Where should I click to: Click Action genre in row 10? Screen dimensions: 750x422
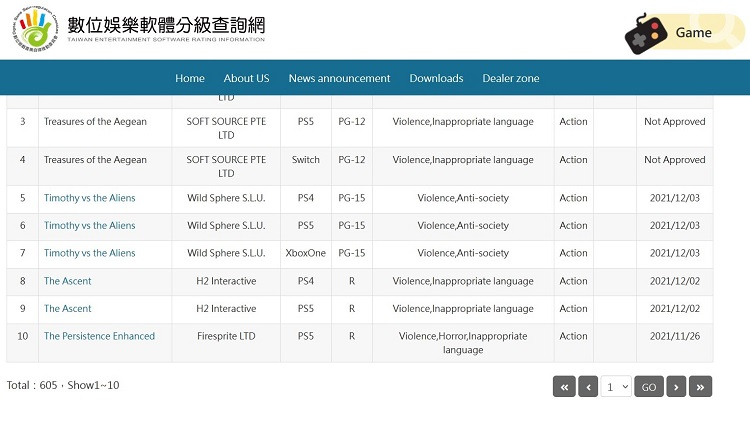click(x=573, y=336)
